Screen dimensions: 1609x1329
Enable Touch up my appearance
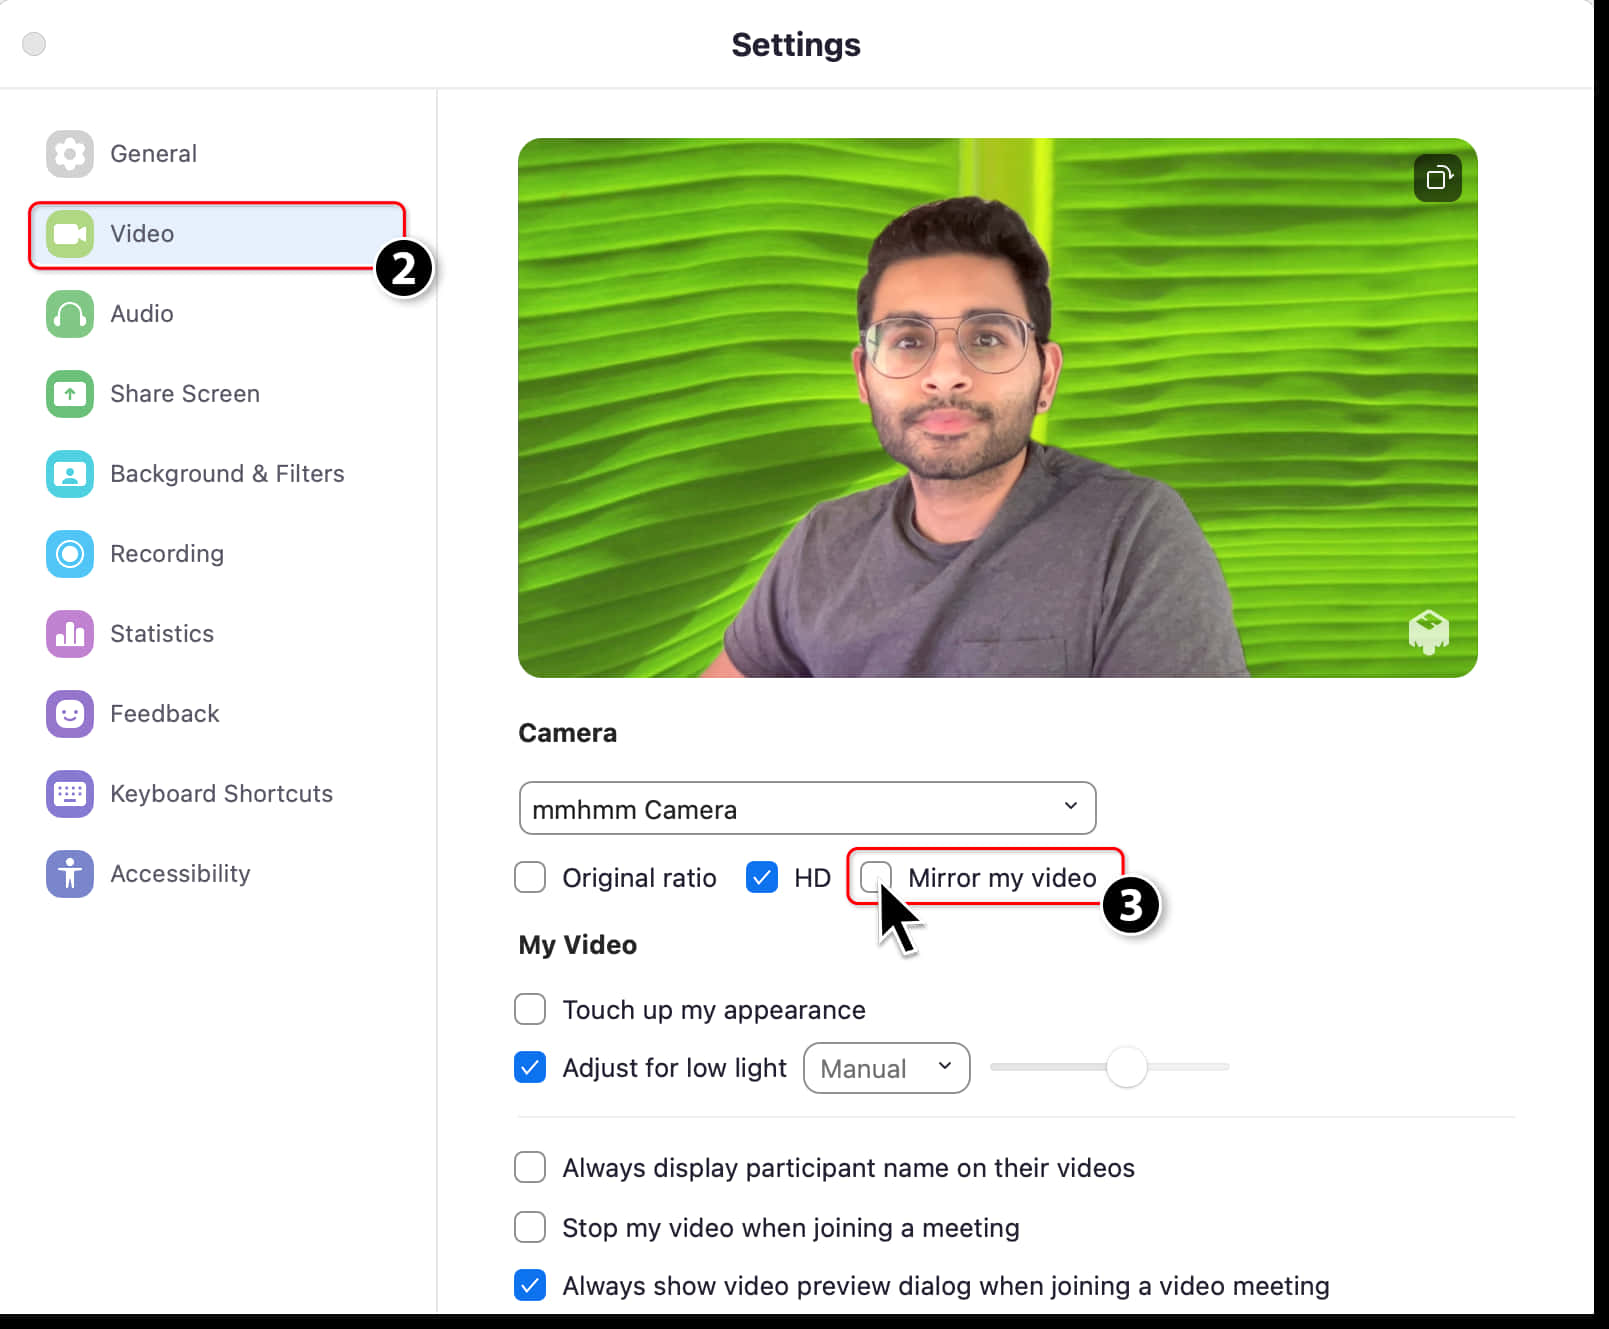[x=530, y=1009]
